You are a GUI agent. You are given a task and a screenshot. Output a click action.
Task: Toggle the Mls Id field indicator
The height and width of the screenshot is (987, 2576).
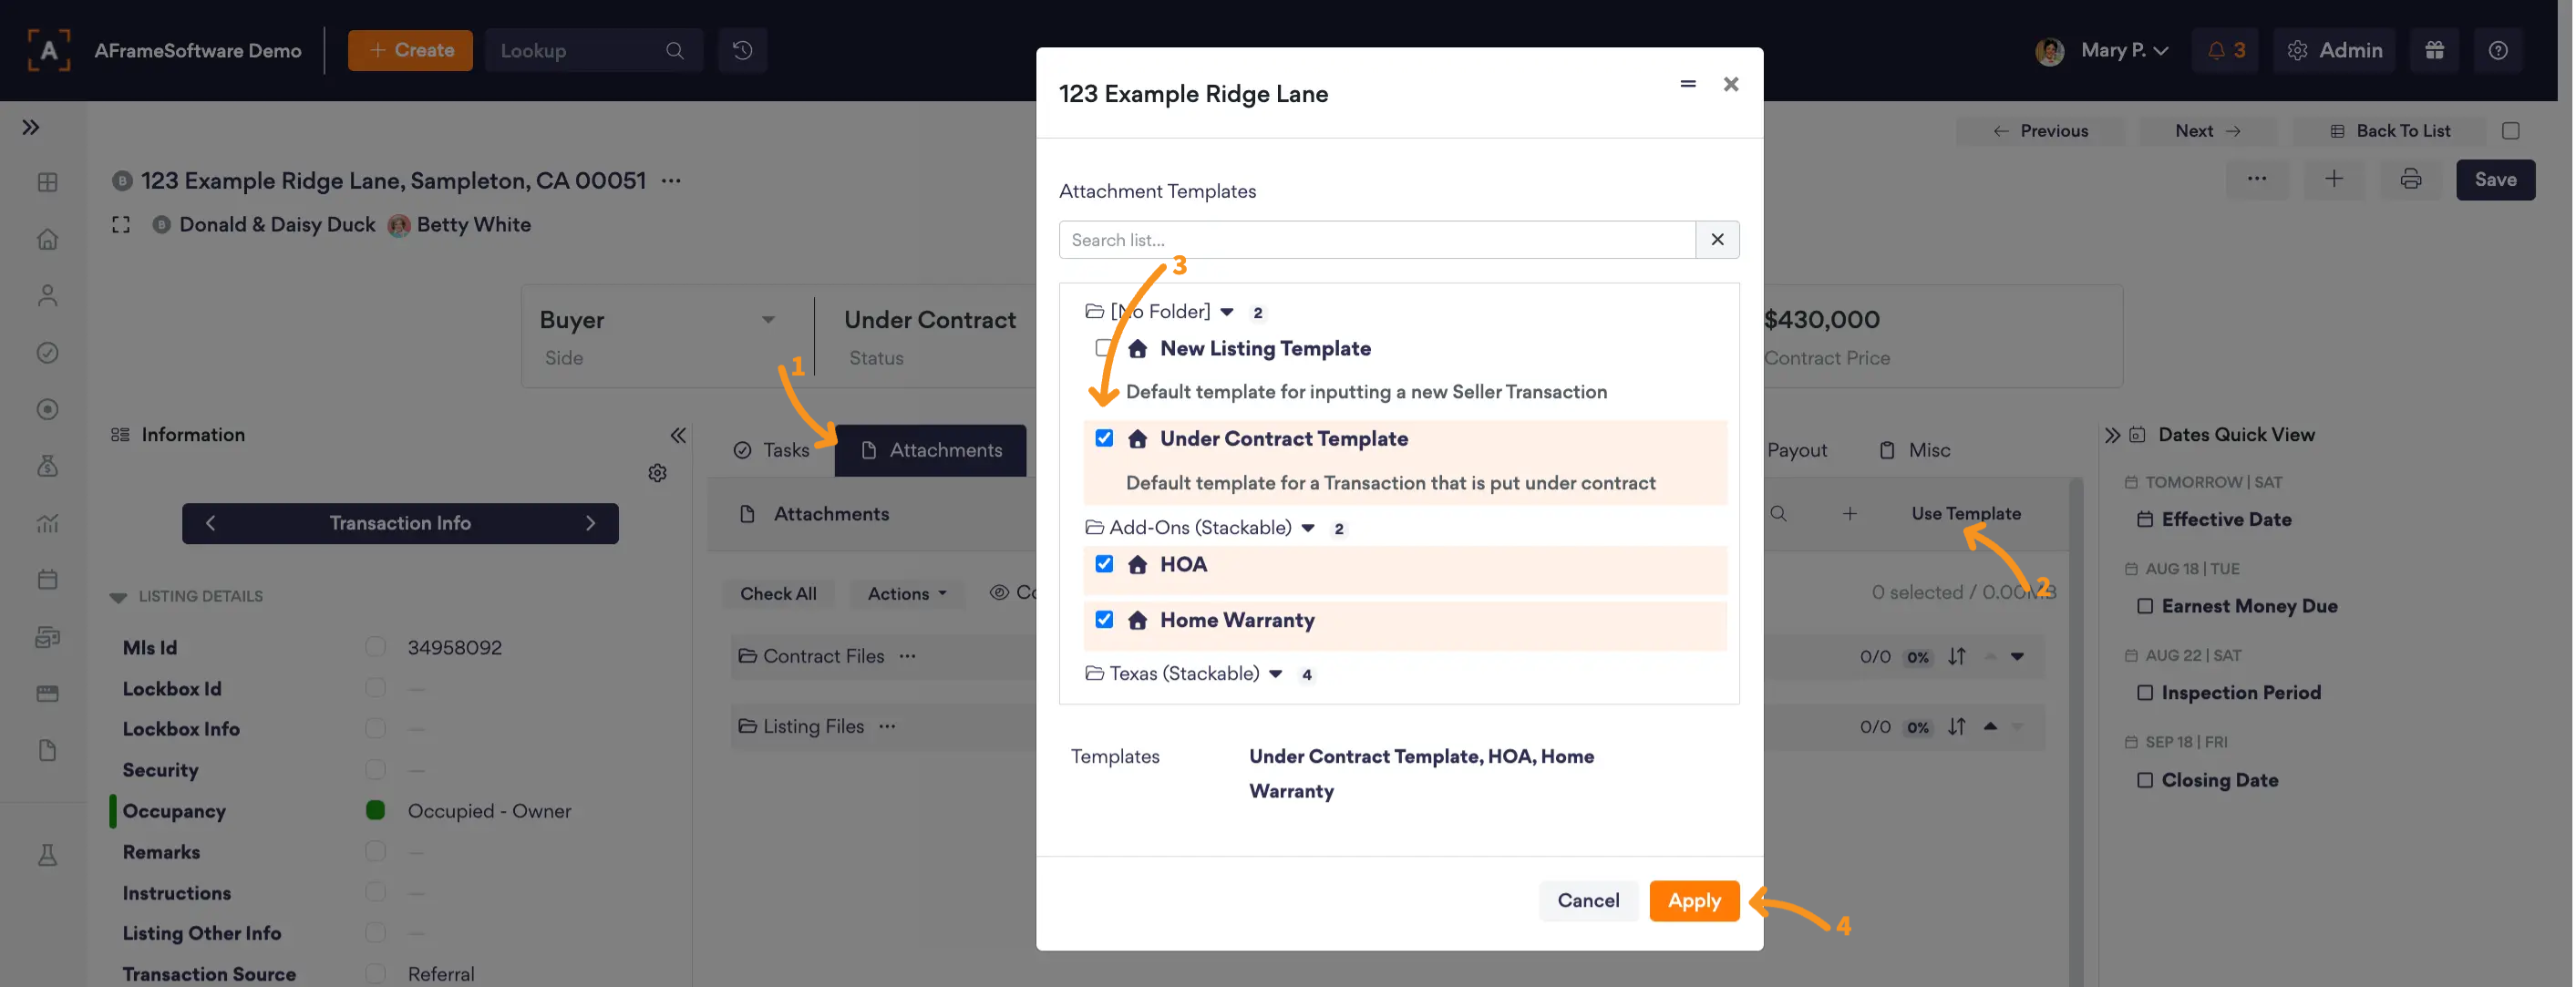[x=375, y=647]
